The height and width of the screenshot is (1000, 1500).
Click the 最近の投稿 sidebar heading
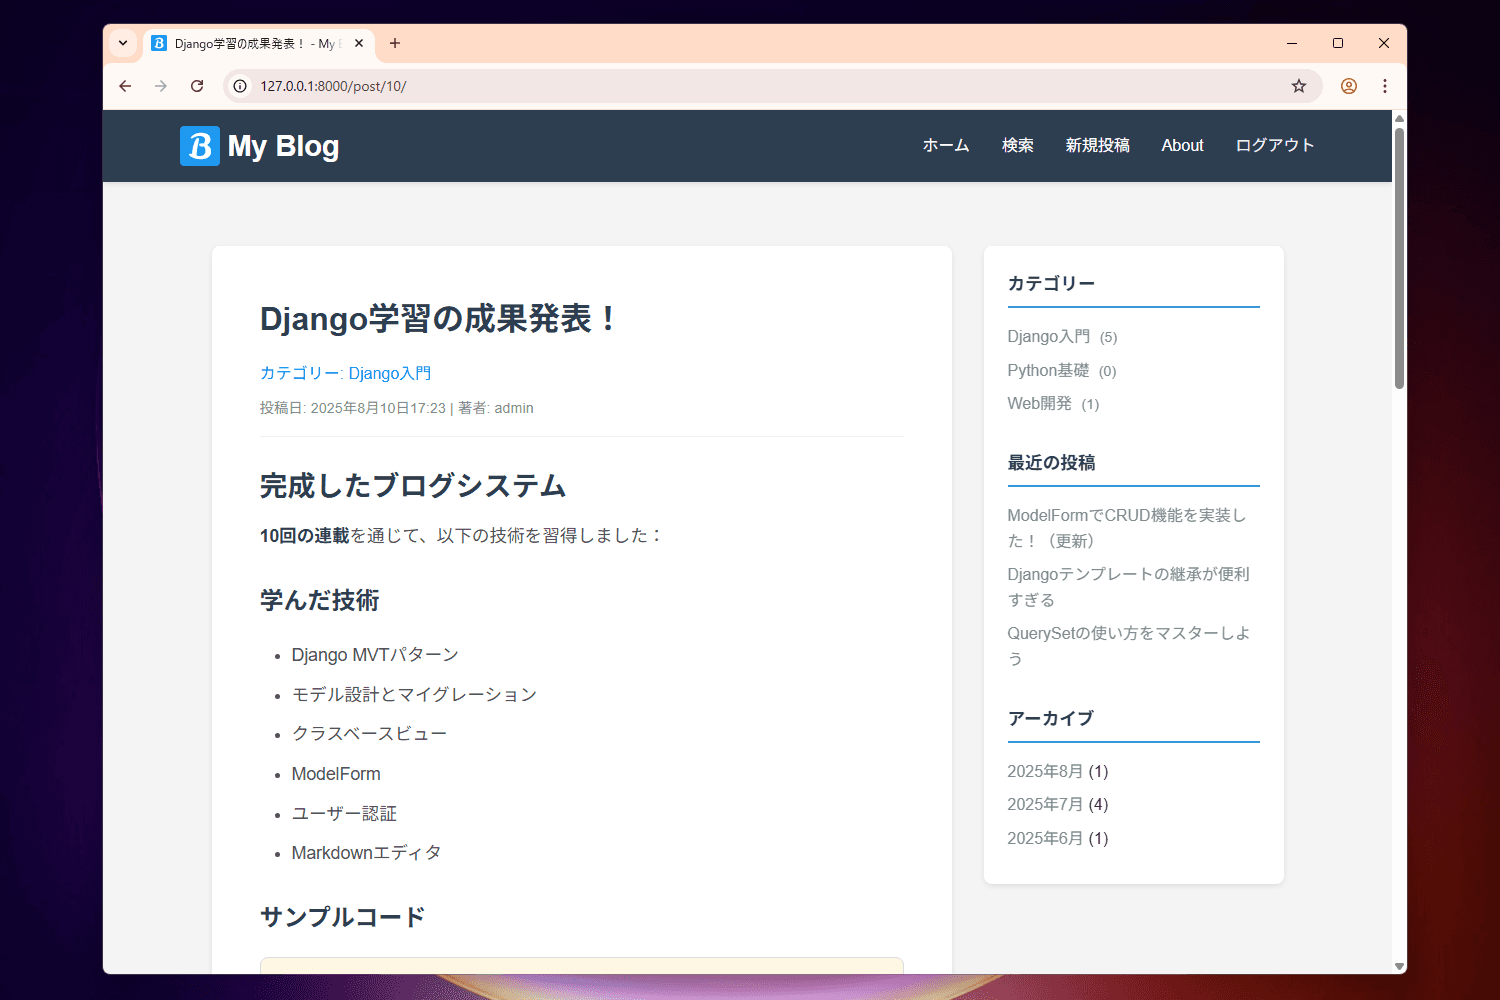[x=1051, y=463]
